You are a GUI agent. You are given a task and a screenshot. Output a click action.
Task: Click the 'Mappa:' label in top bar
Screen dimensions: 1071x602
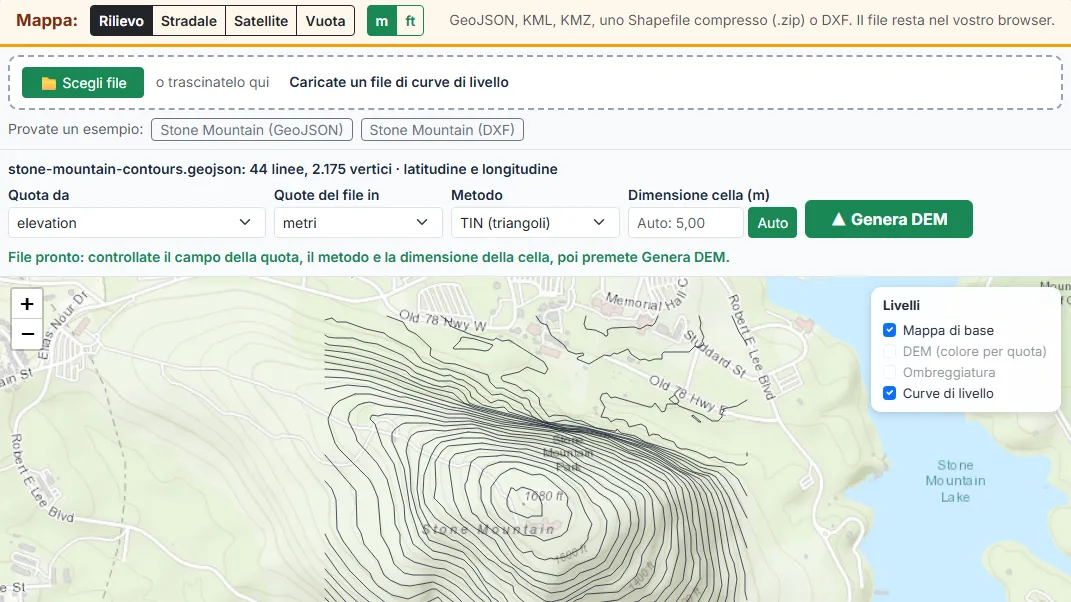pos(47,20)
